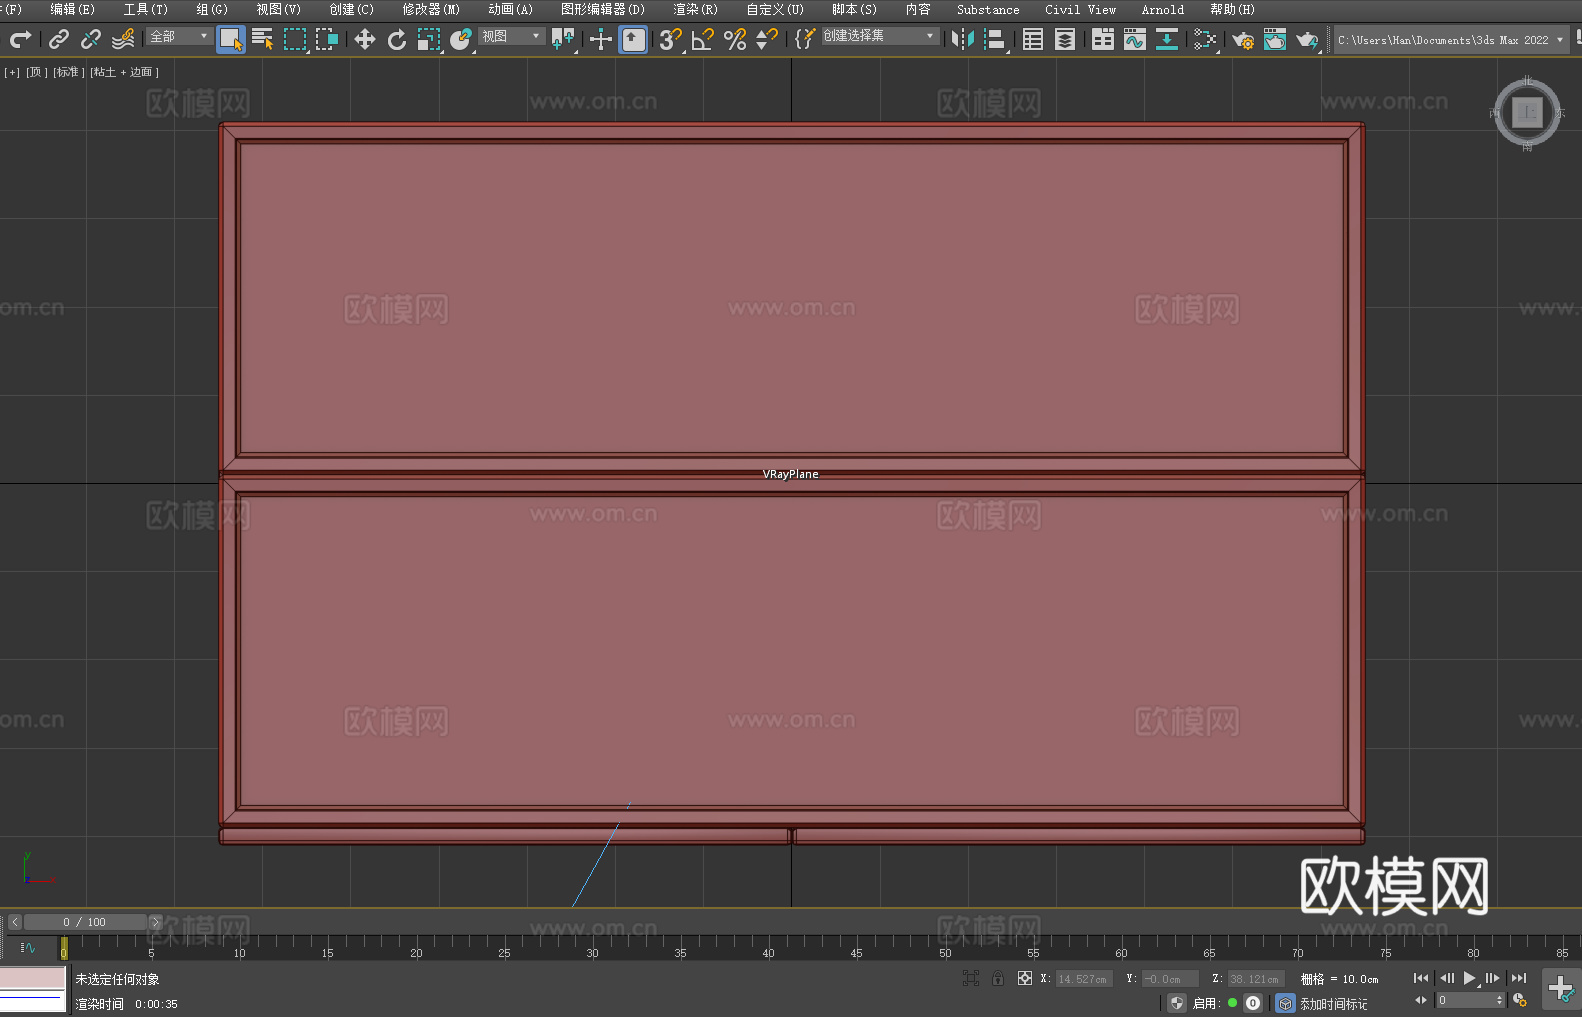Click the X coordinate input field
This screenshot has width=1582, height=1017.
point(1083,979)
